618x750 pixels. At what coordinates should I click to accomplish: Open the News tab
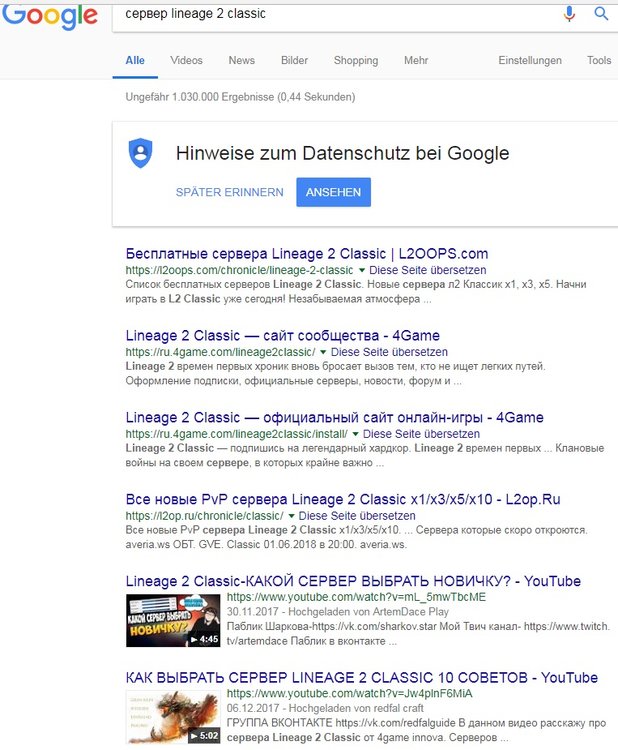tap(242, 60)
